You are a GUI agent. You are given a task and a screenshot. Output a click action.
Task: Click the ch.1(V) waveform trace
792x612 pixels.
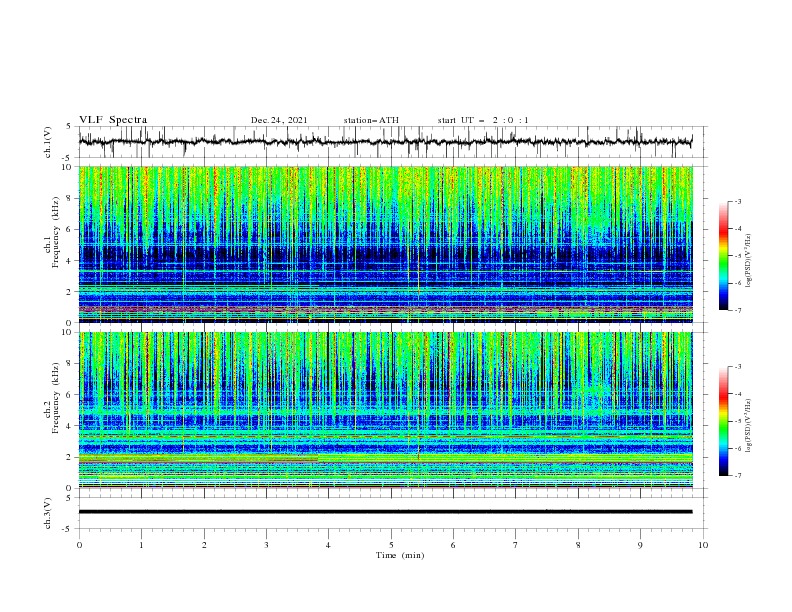tap(386, 141)
